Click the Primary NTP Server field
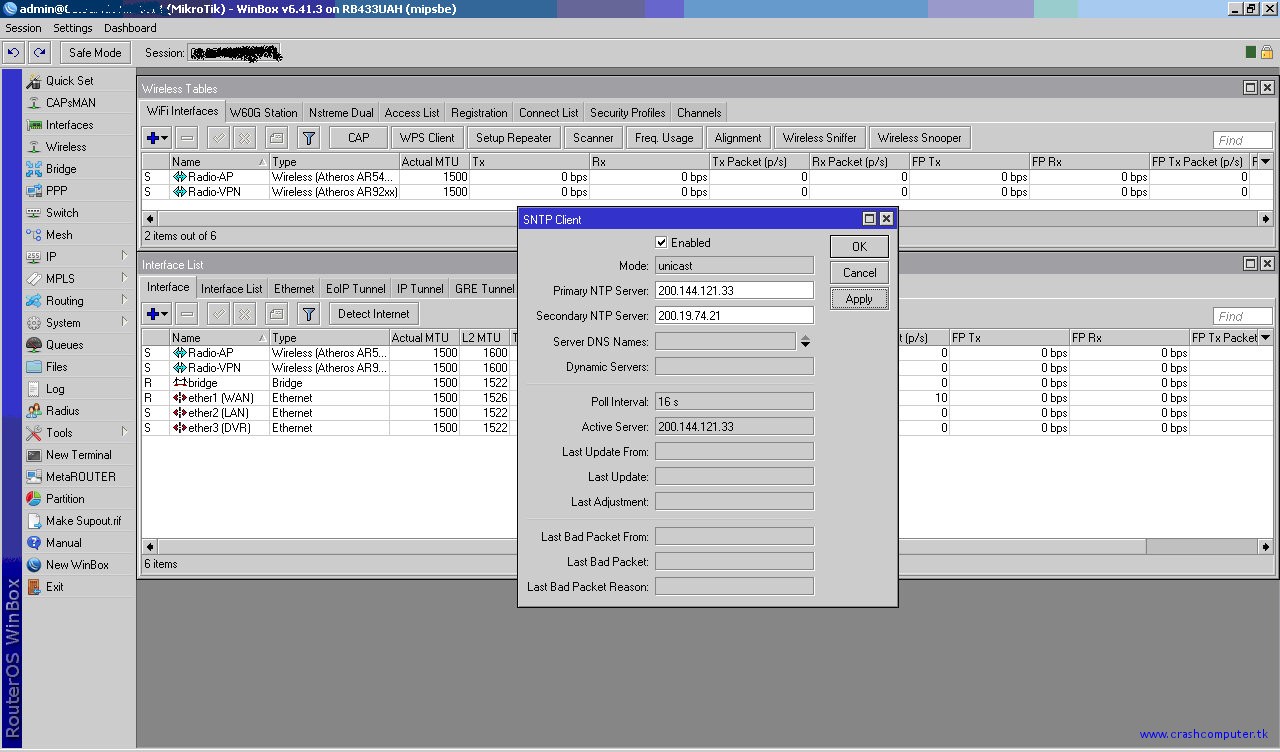 click(734, 291)
